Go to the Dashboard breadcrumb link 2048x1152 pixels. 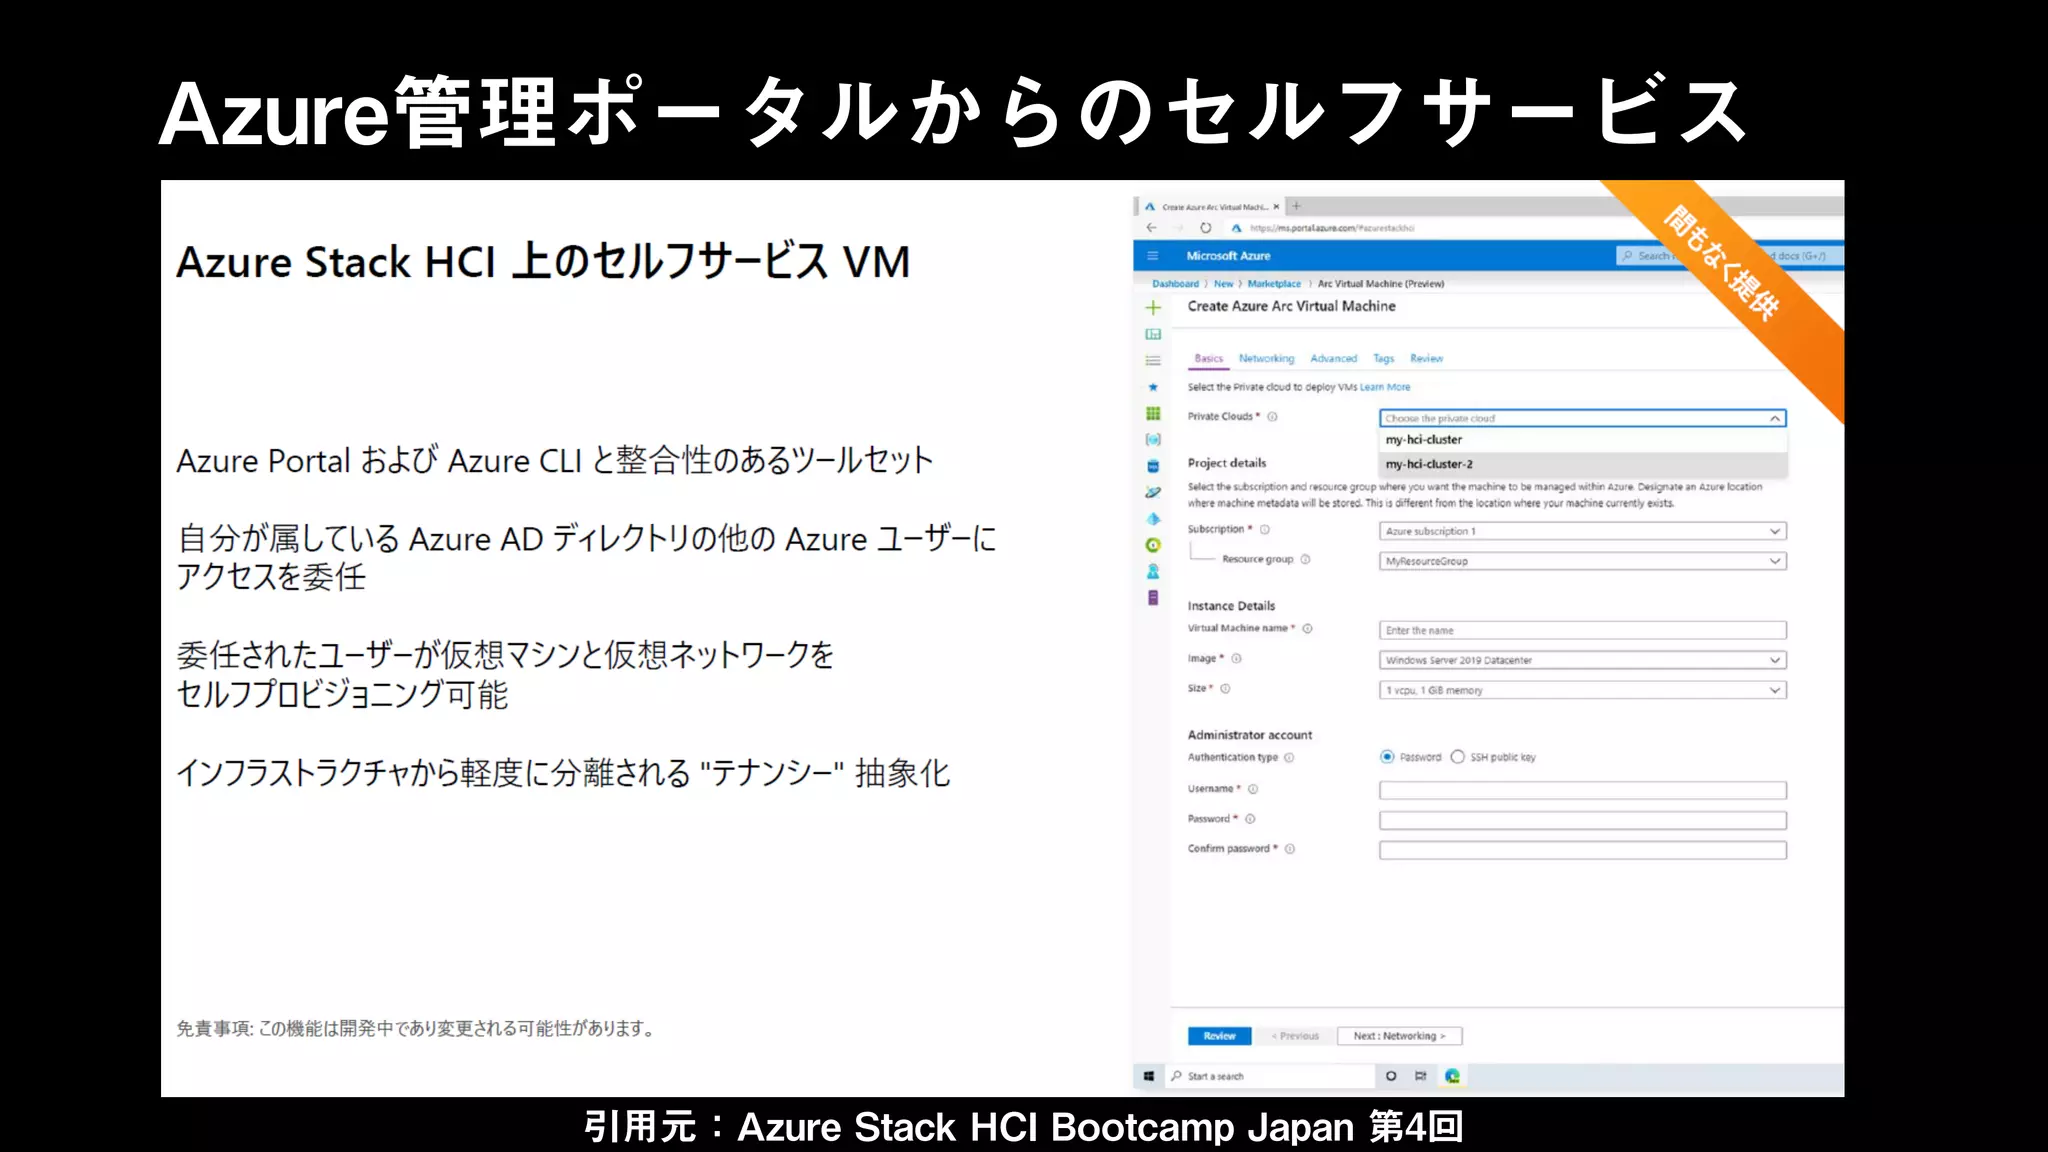(1176, 284)
